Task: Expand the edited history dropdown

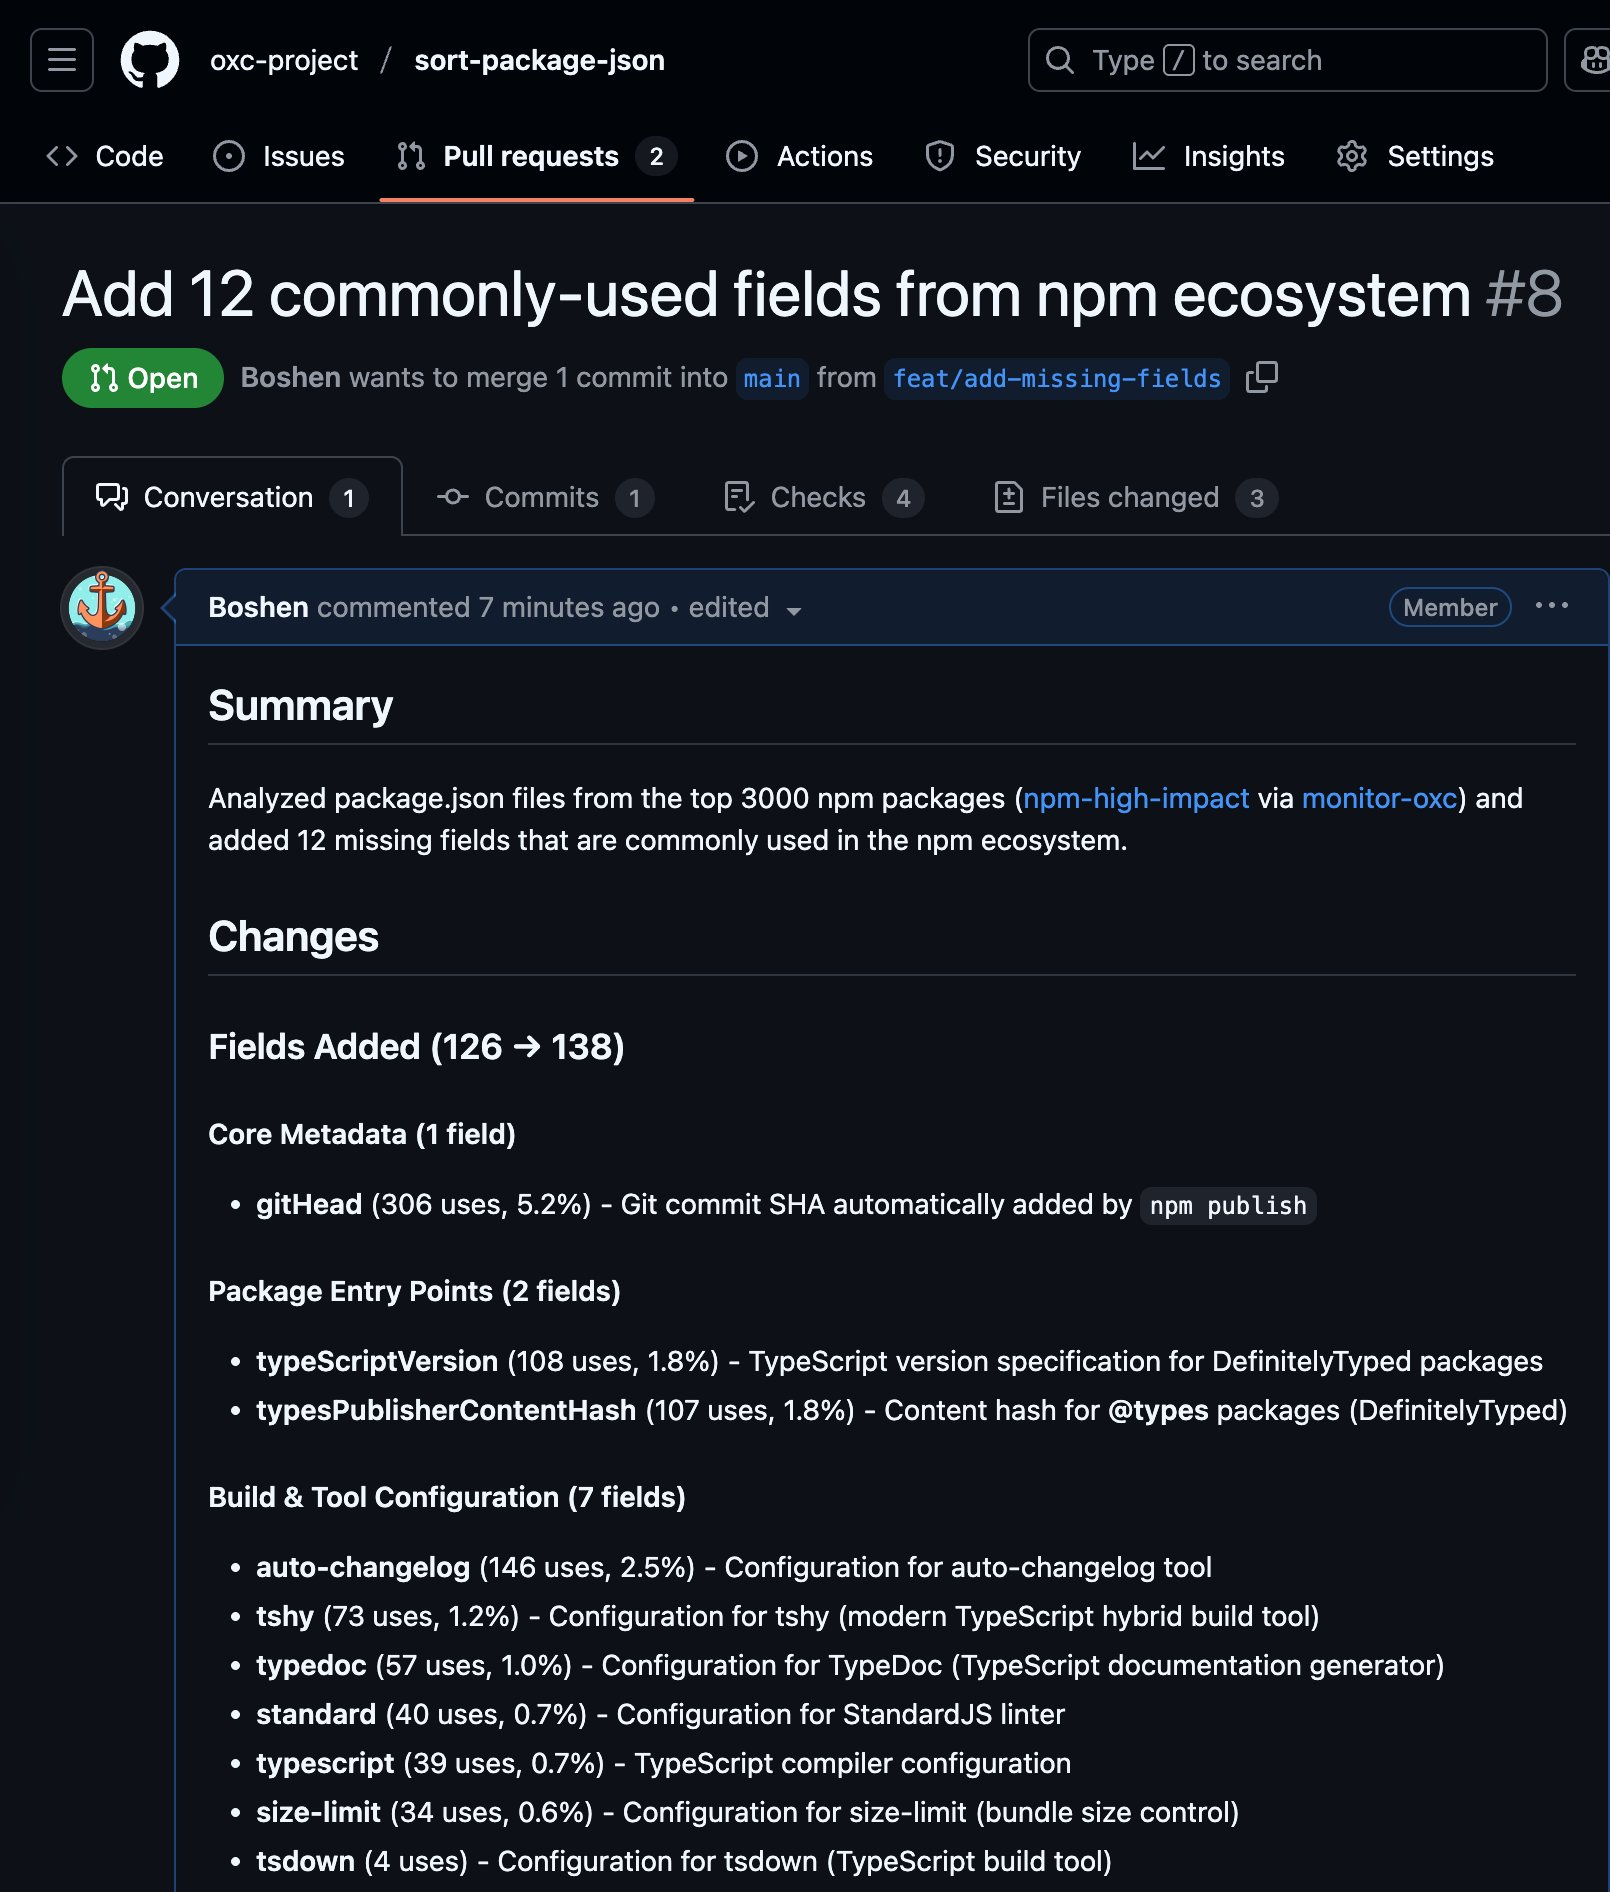Action: pos(745,608)
